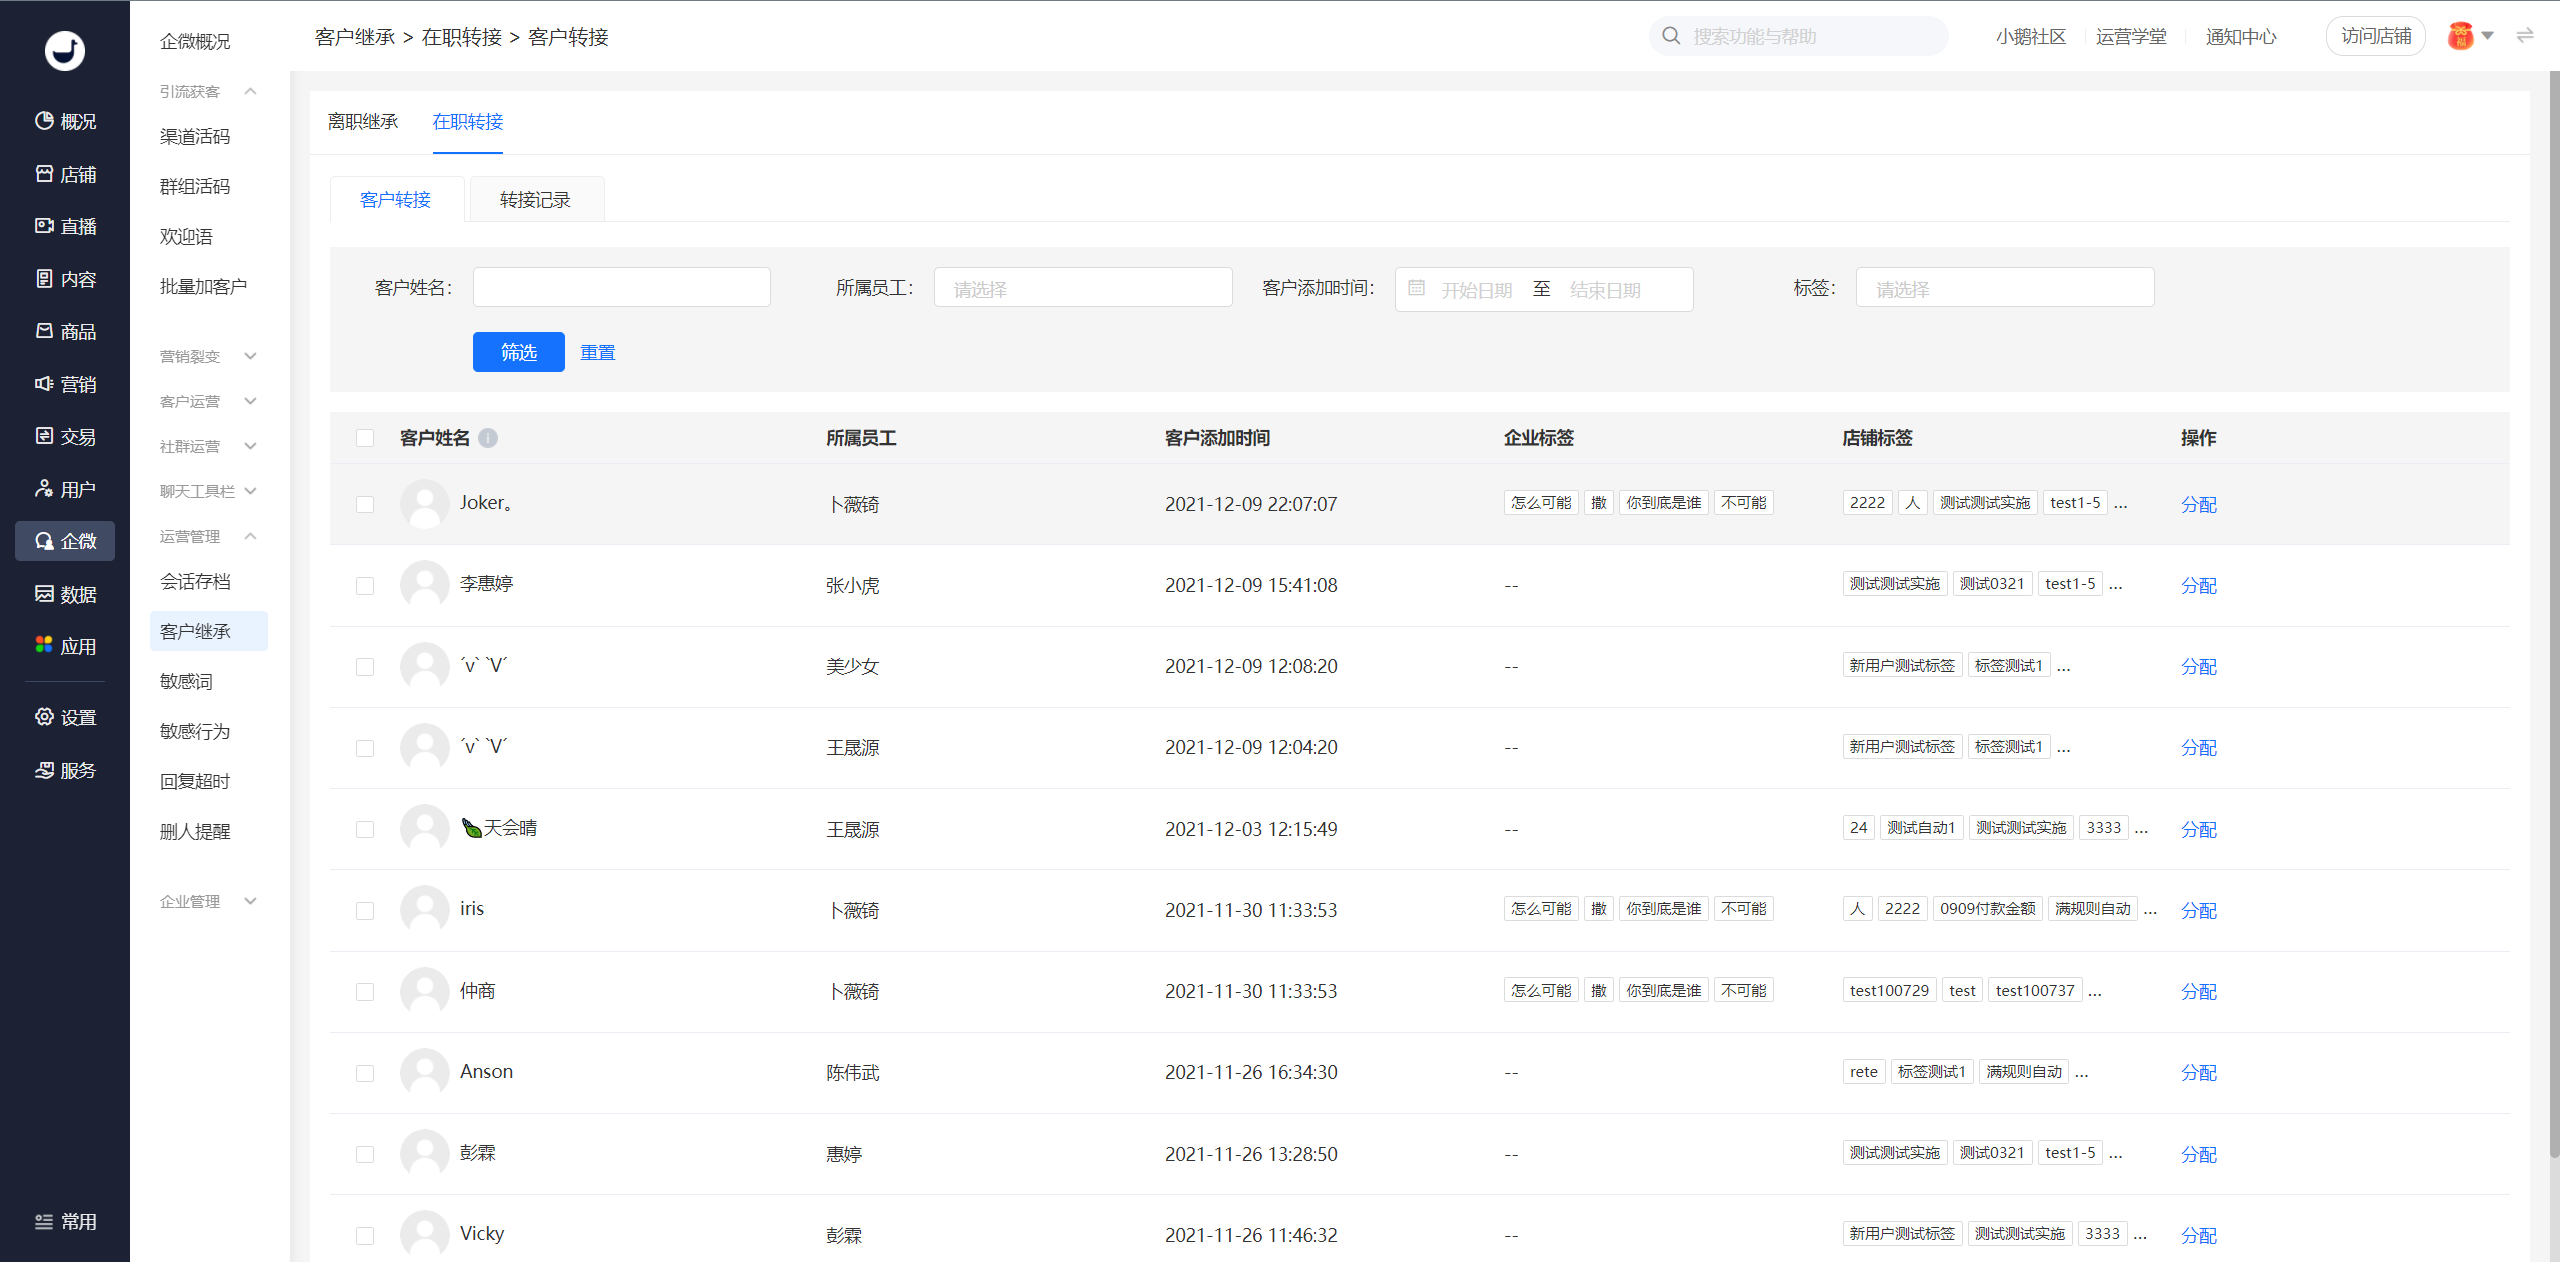Open 营销 sidebar item
The width and height of the screenshot is (2560, 1262).
tap(65, 384)
